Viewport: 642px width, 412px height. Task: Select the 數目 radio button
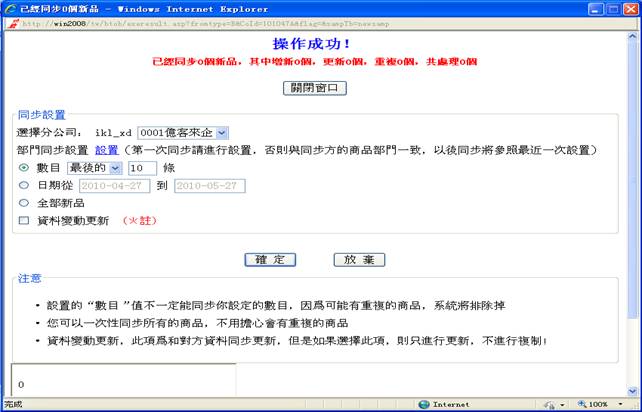[x=24, y=168]
